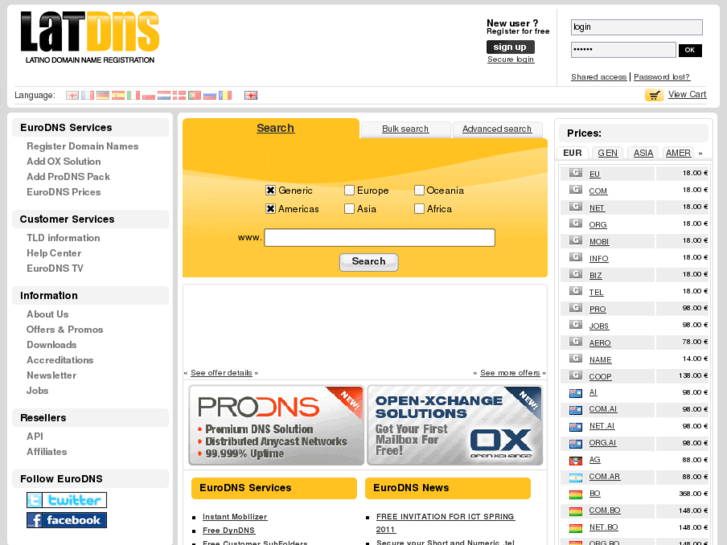The width and height of the screenshot is (727, 545).
Task: Open the Password lost? link
Action: (x=662, y=77)
